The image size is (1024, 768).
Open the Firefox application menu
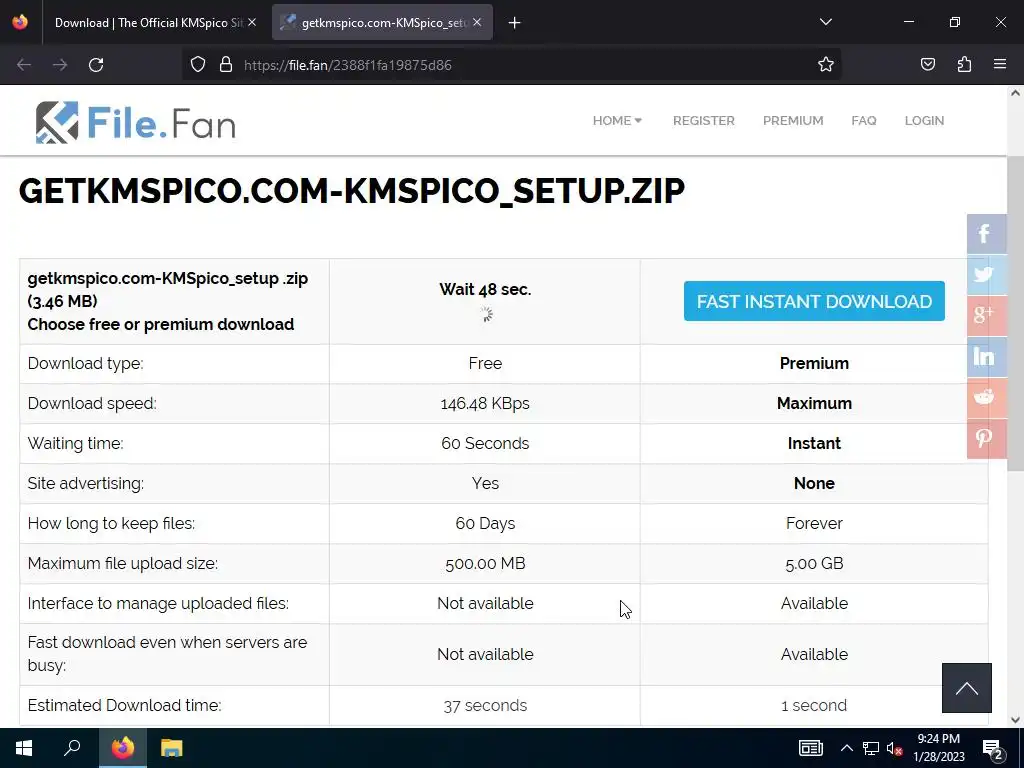(x=1000, y=65)
